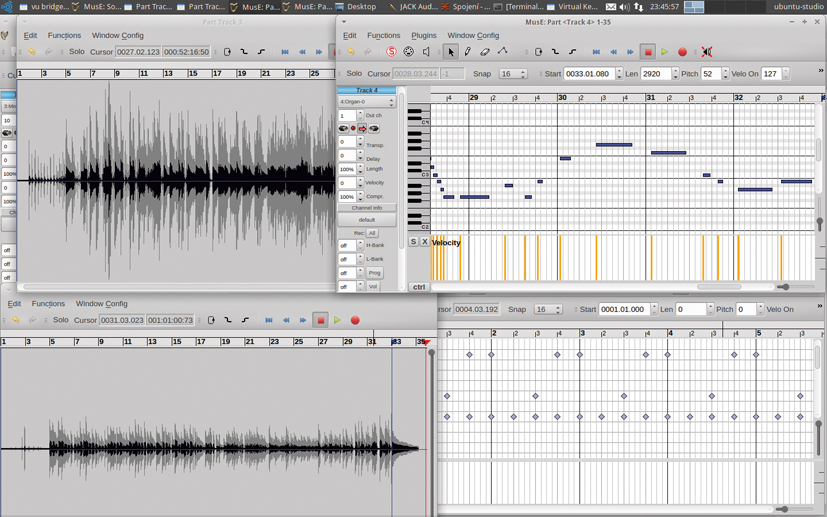Click stop in bottom-left wave editor

coord(320,320)
